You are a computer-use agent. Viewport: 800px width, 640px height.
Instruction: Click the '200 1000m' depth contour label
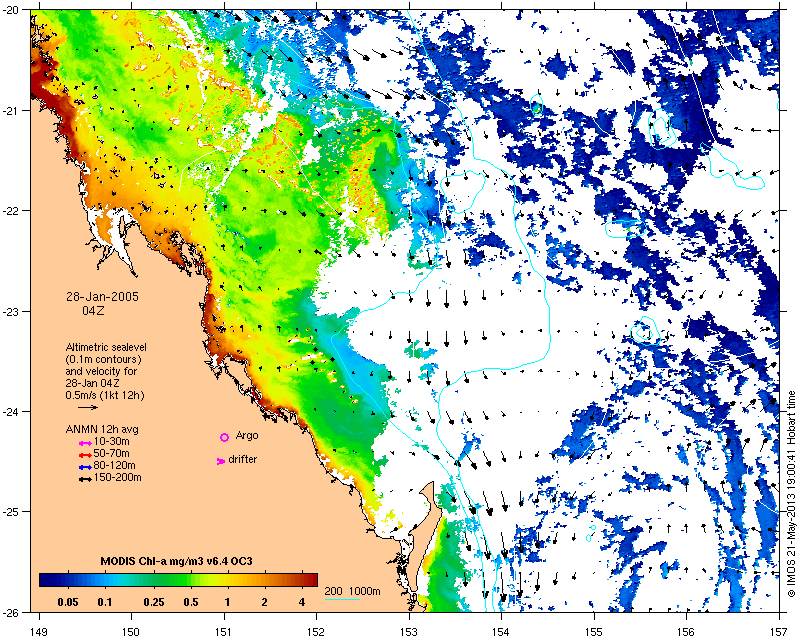[x=353, y=592]
